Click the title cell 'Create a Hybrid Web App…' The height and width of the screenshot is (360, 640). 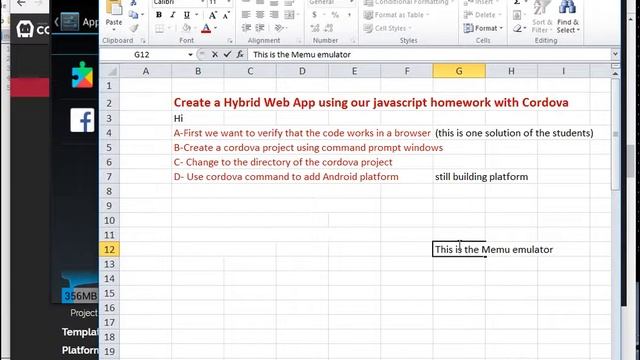click(371, 102)
